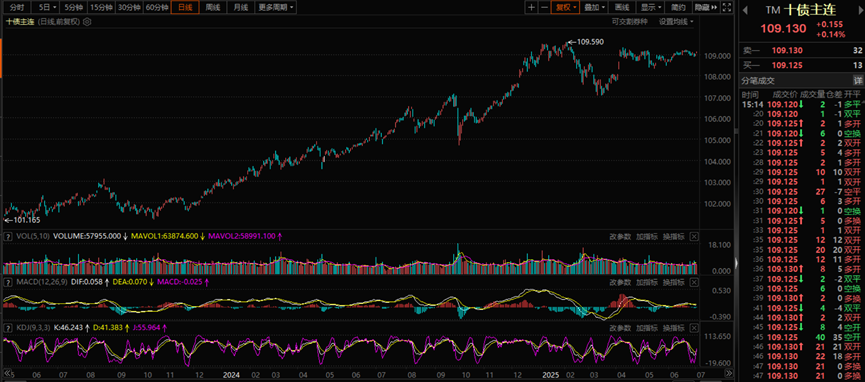Click 改参数 in the KDJ panel
865x382 pixels.
[620, 328]
